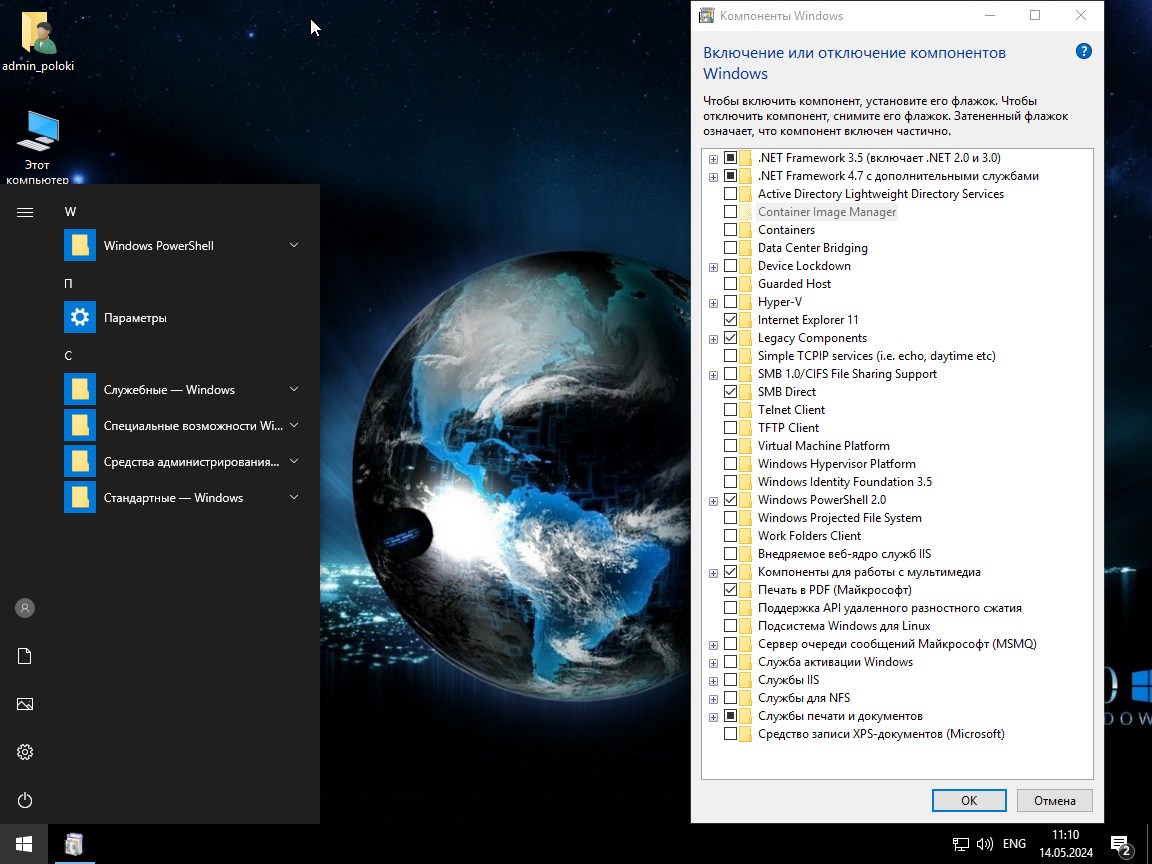Click the volume icon in the system tray
This screenshot has height=864, width=1152.
tap(985, 843)
